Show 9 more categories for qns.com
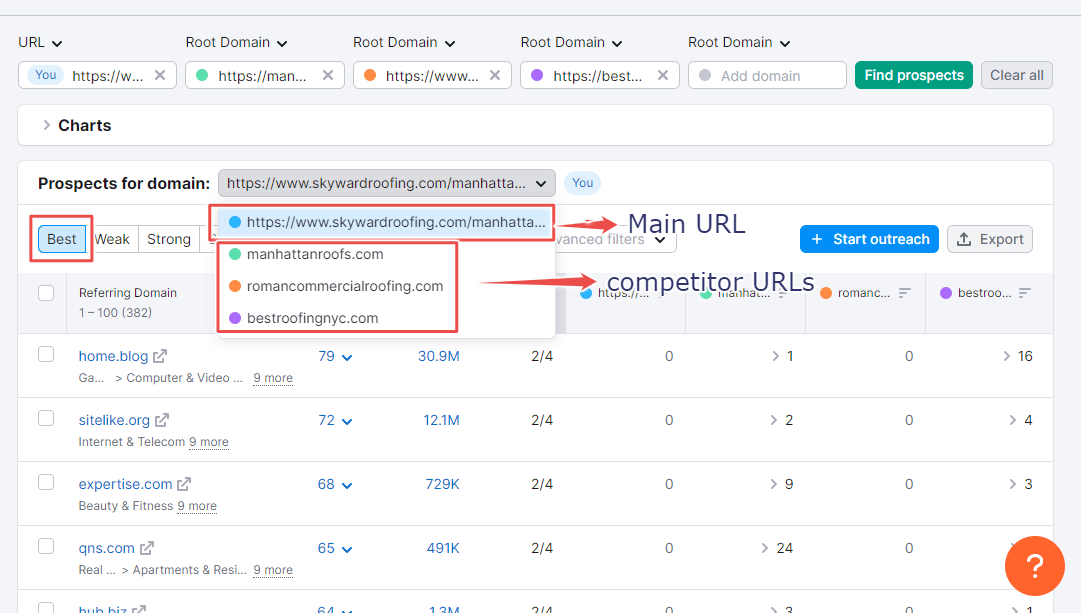 (x=273, y=570)
